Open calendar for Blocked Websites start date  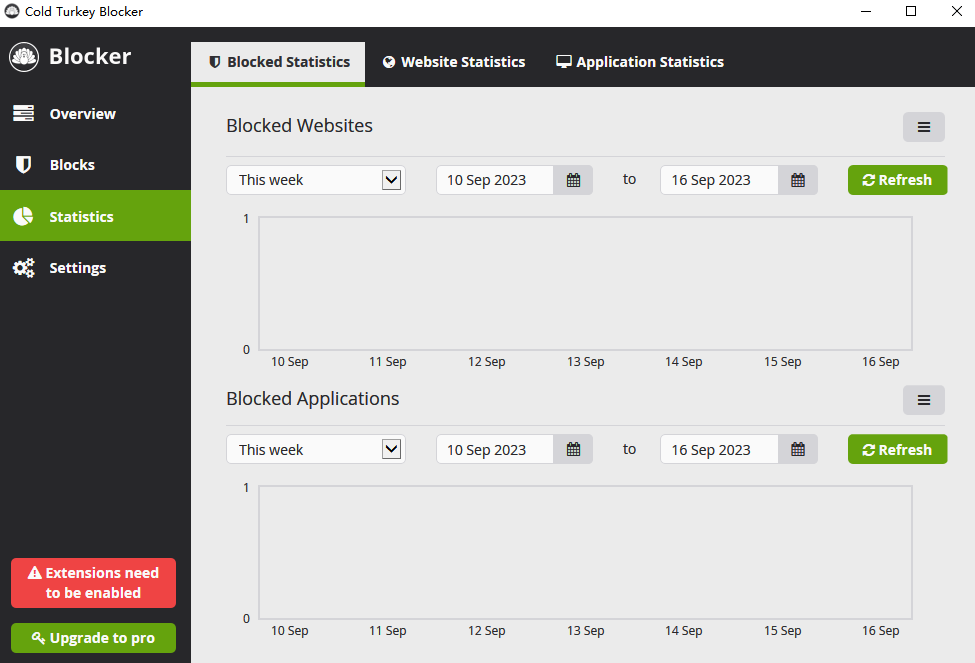click(x=573, y=180)
